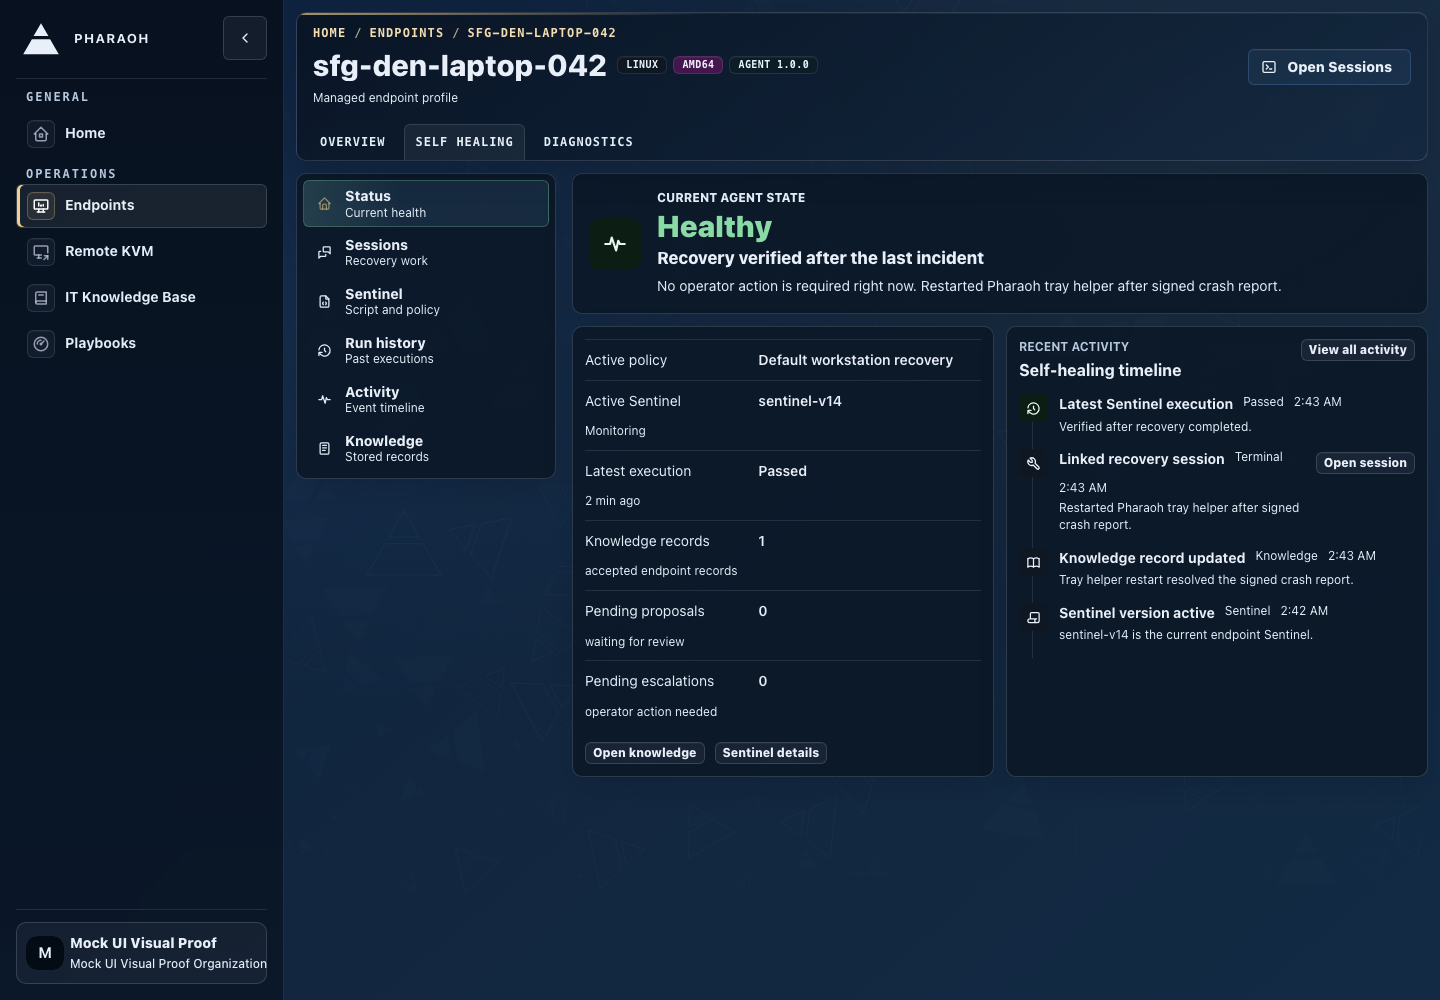Open Run history Past executions

click(426, 351)
